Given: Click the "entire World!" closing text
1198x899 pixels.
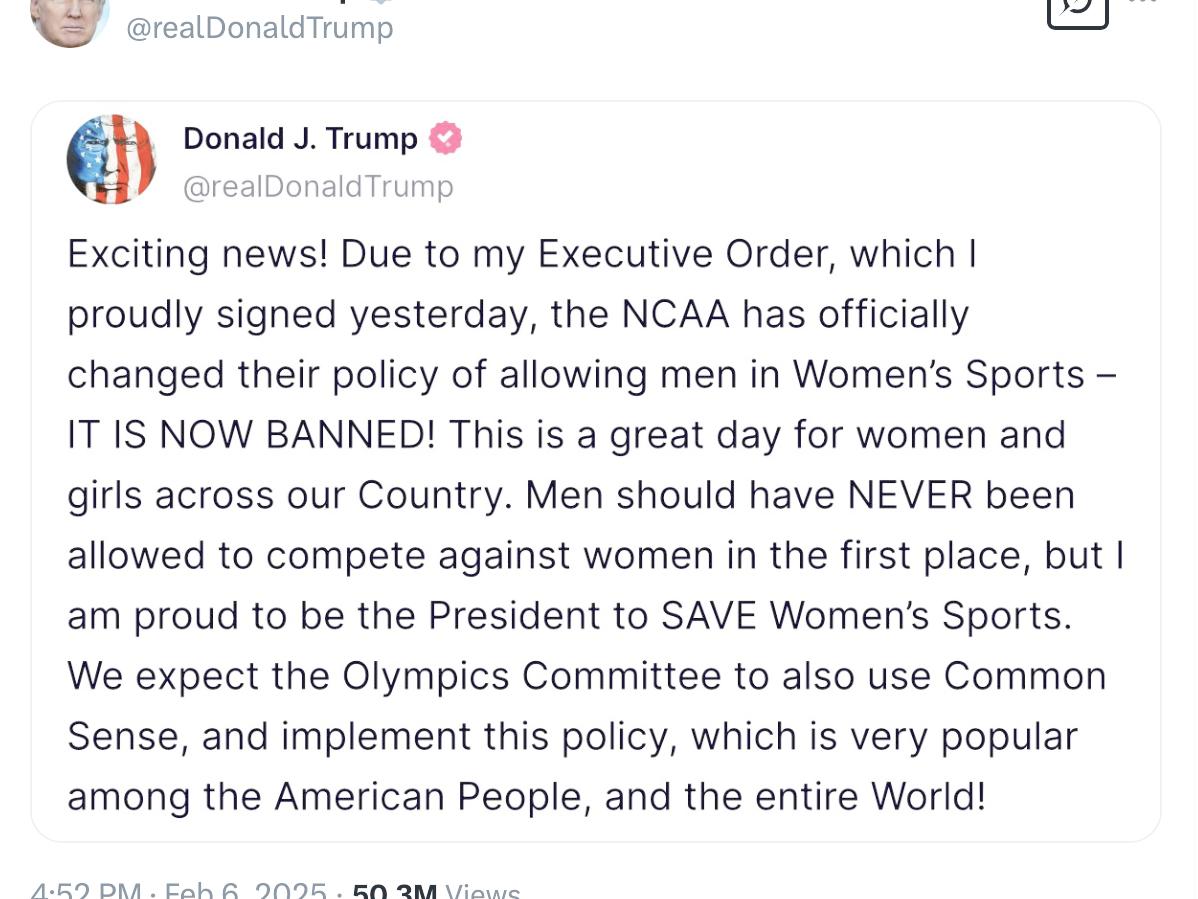Looking at the screenshot, I should 867,796.
